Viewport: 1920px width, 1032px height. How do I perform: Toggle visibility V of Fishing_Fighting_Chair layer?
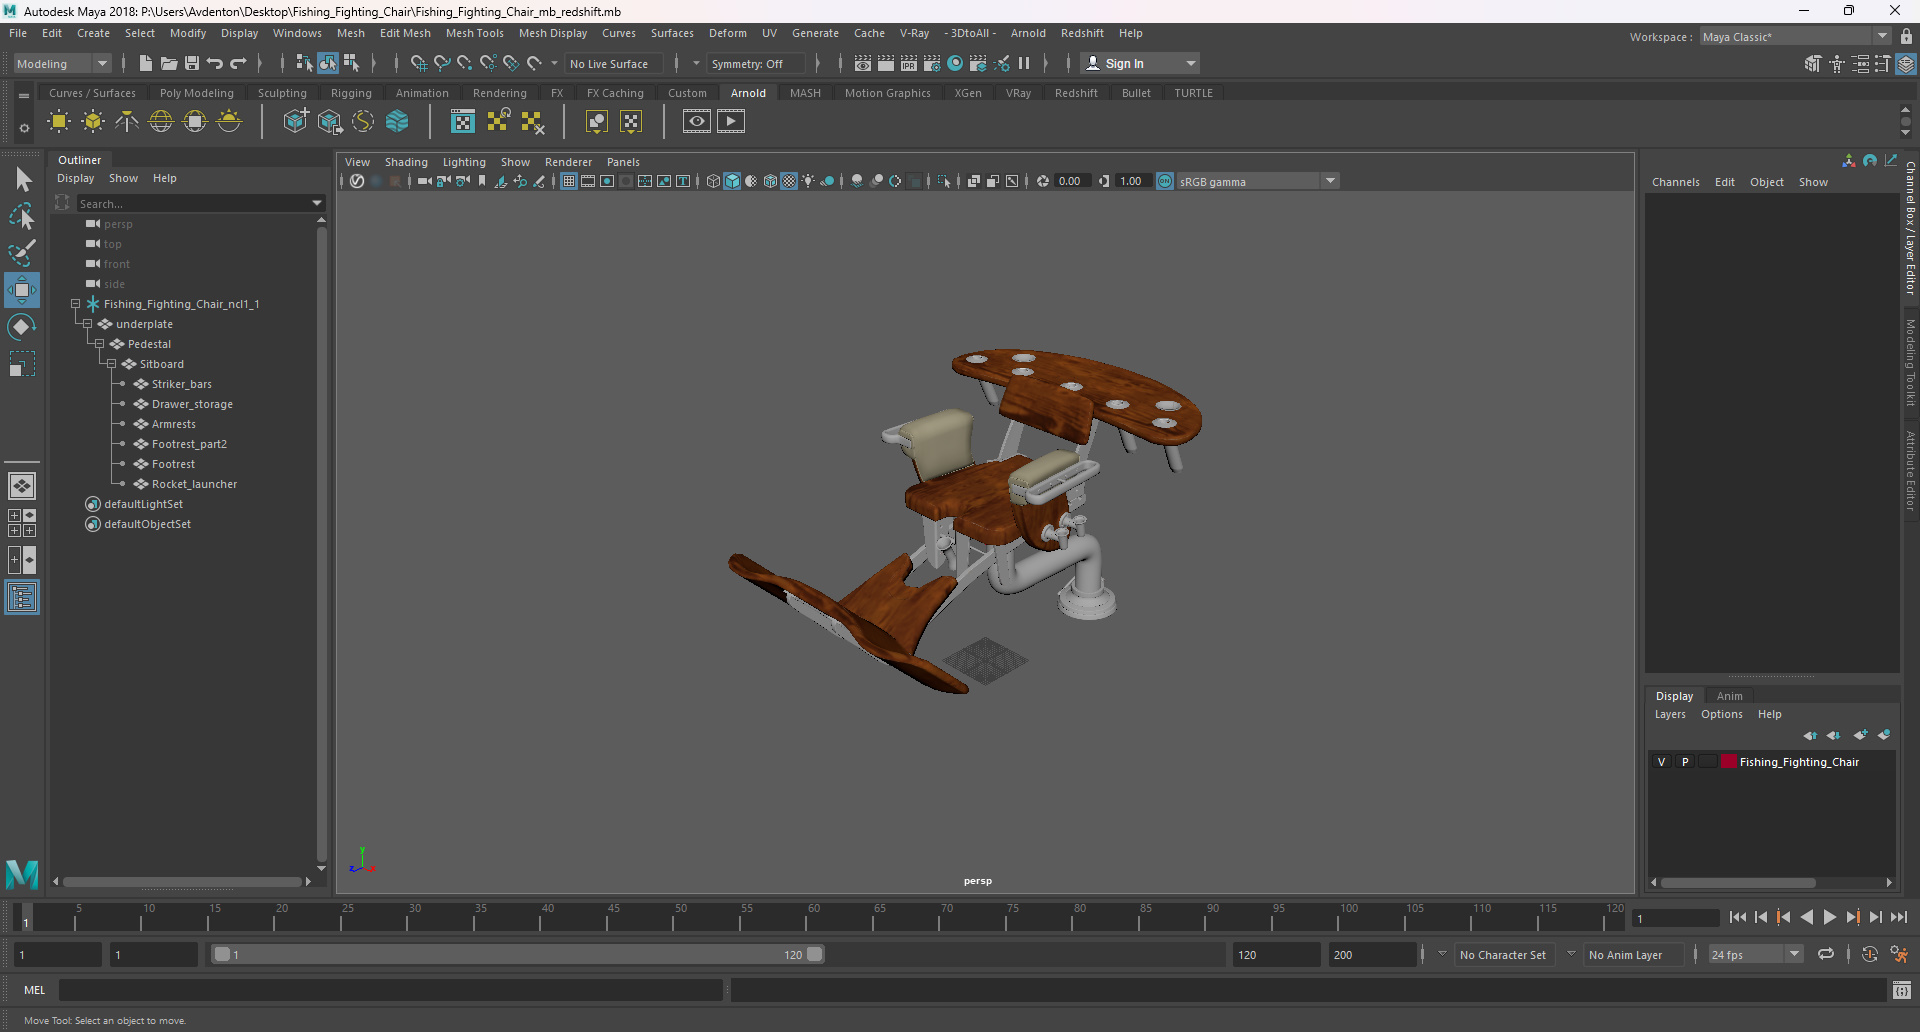click(x=1662, y=762)
